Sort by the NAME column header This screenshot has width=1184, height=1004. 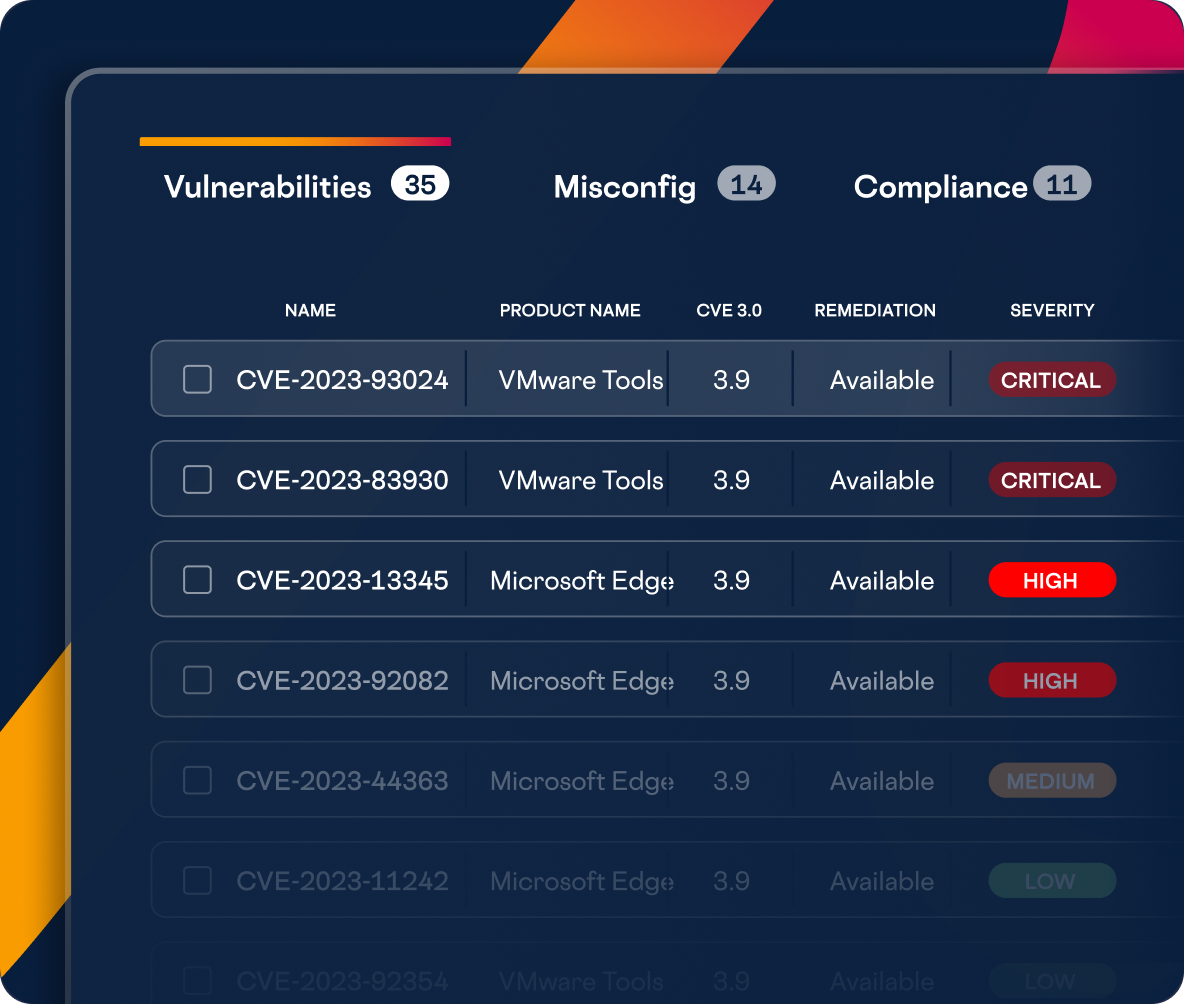[310, 310]
